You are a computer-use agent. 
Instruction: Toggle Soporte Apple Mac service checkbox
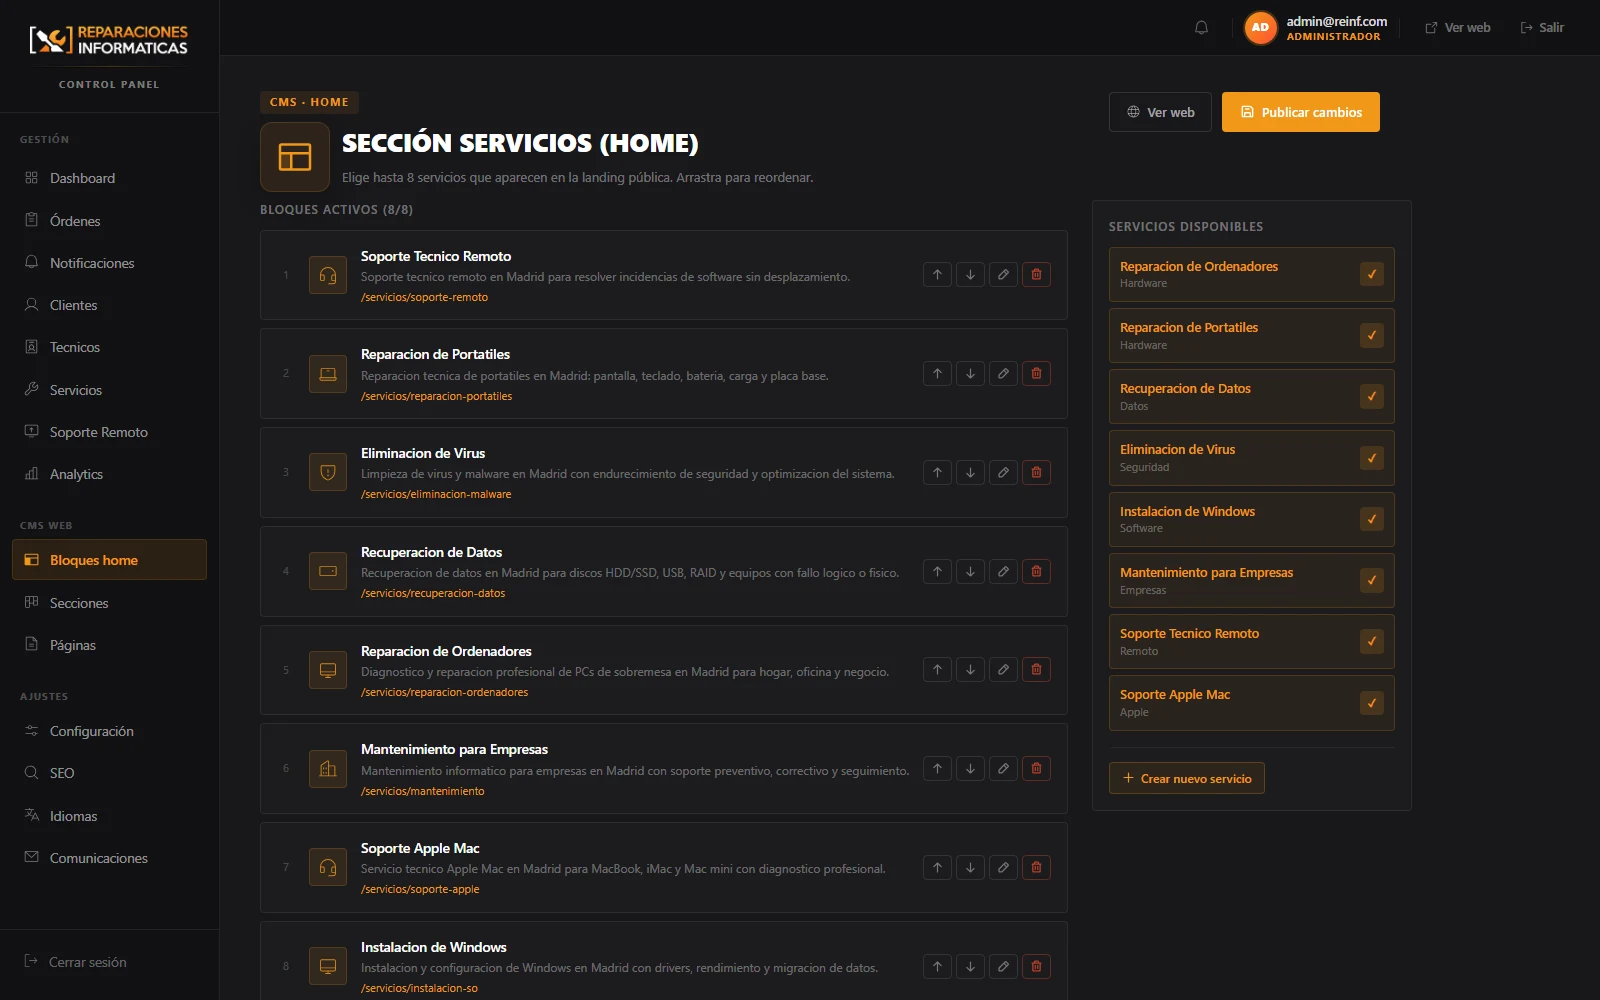(1372, 703)
